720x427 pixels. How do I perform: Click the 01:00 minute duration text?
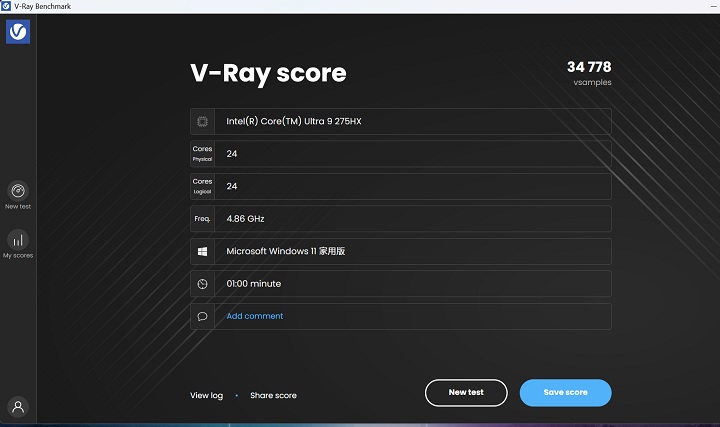pyautogui.click(x=253, y=284)
